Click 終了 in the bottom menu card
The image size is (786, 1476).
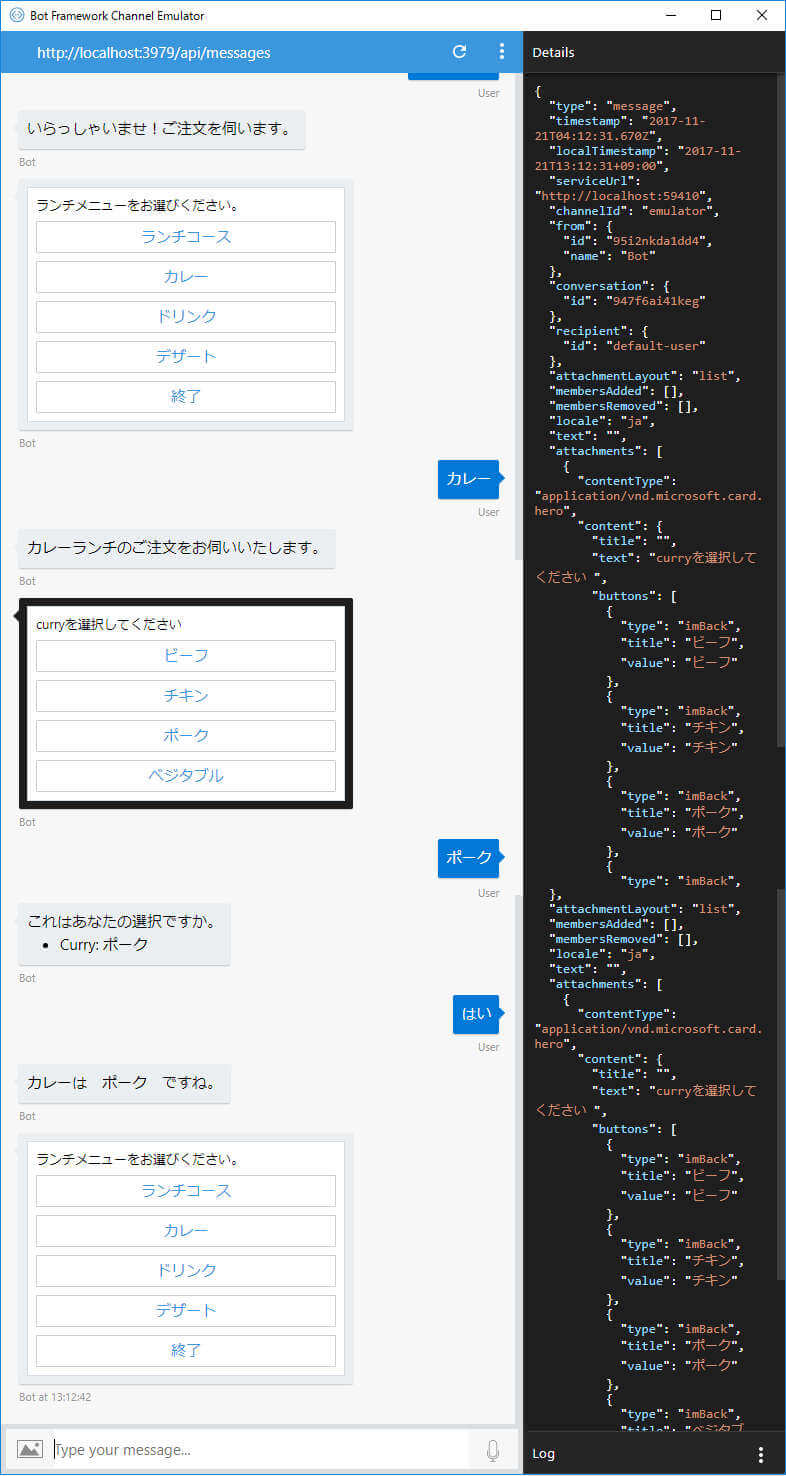point(186,1351)
